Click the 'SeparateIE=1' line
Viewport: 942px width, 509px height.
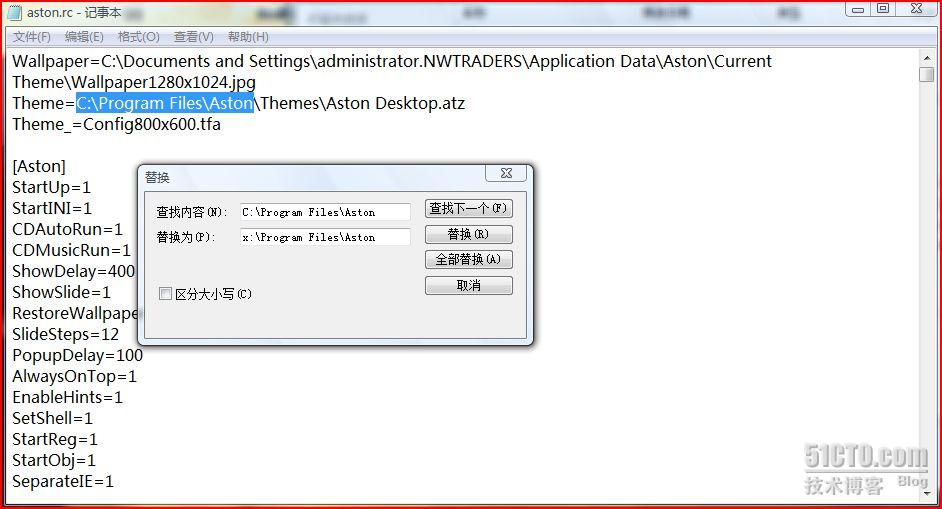63,481
